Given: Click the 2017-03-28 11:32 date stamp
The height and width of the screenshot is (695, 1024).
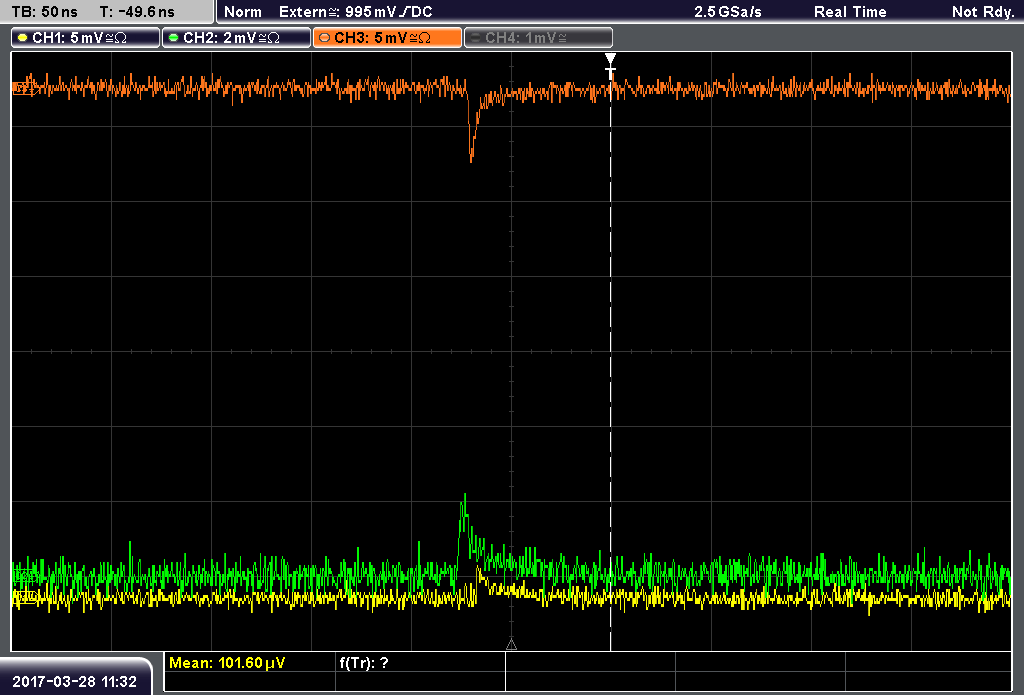Looking at the screenshot, I should tap(74, 682).
